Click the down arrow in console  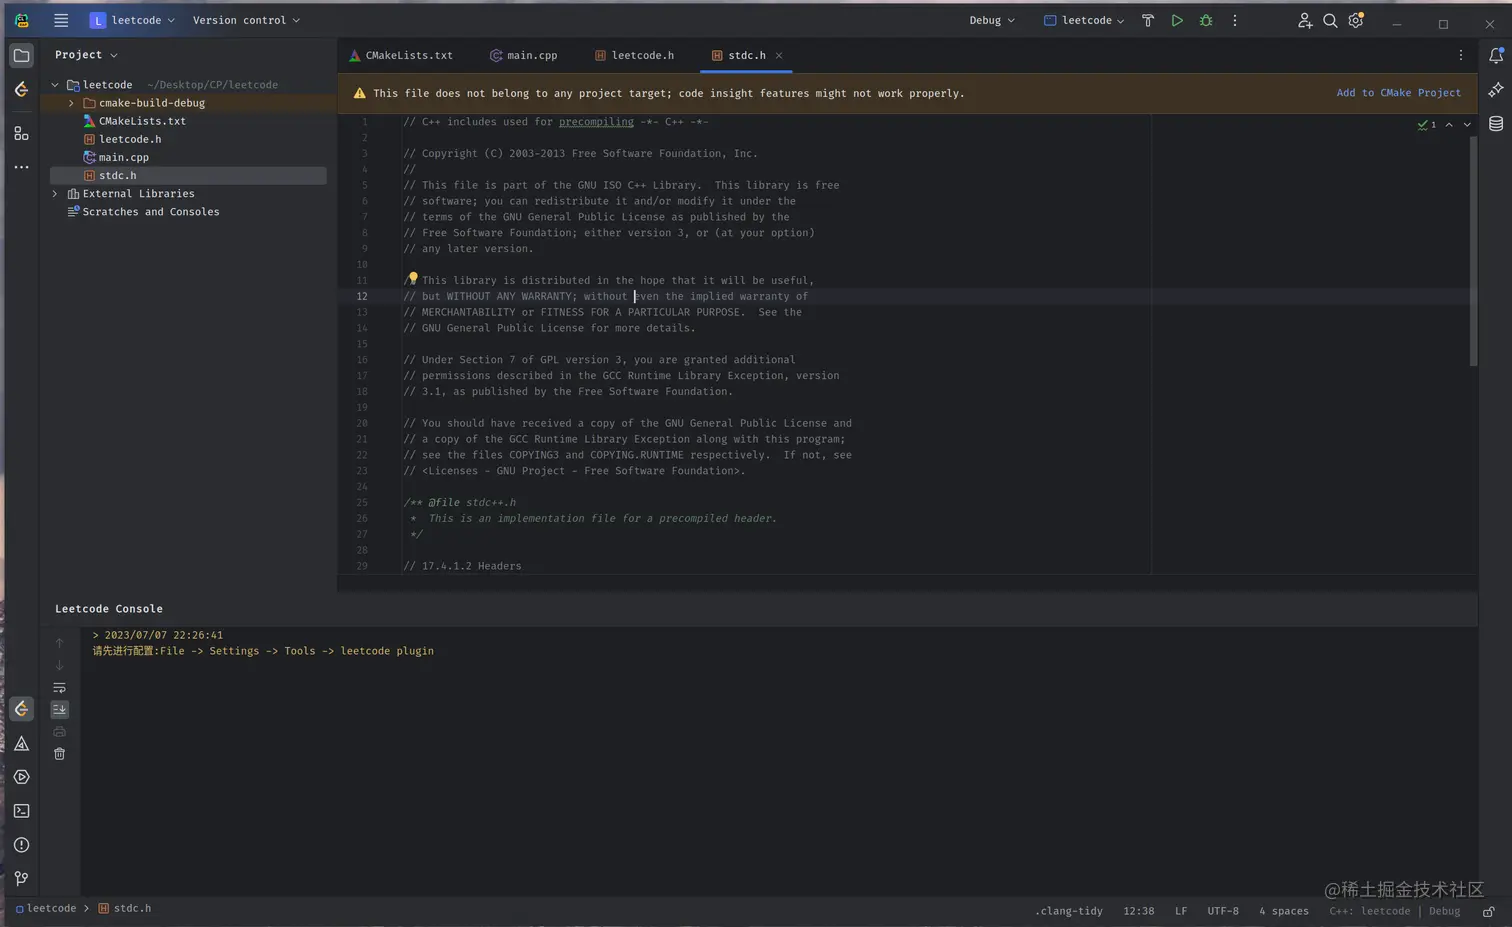click(x=59, y=665)
